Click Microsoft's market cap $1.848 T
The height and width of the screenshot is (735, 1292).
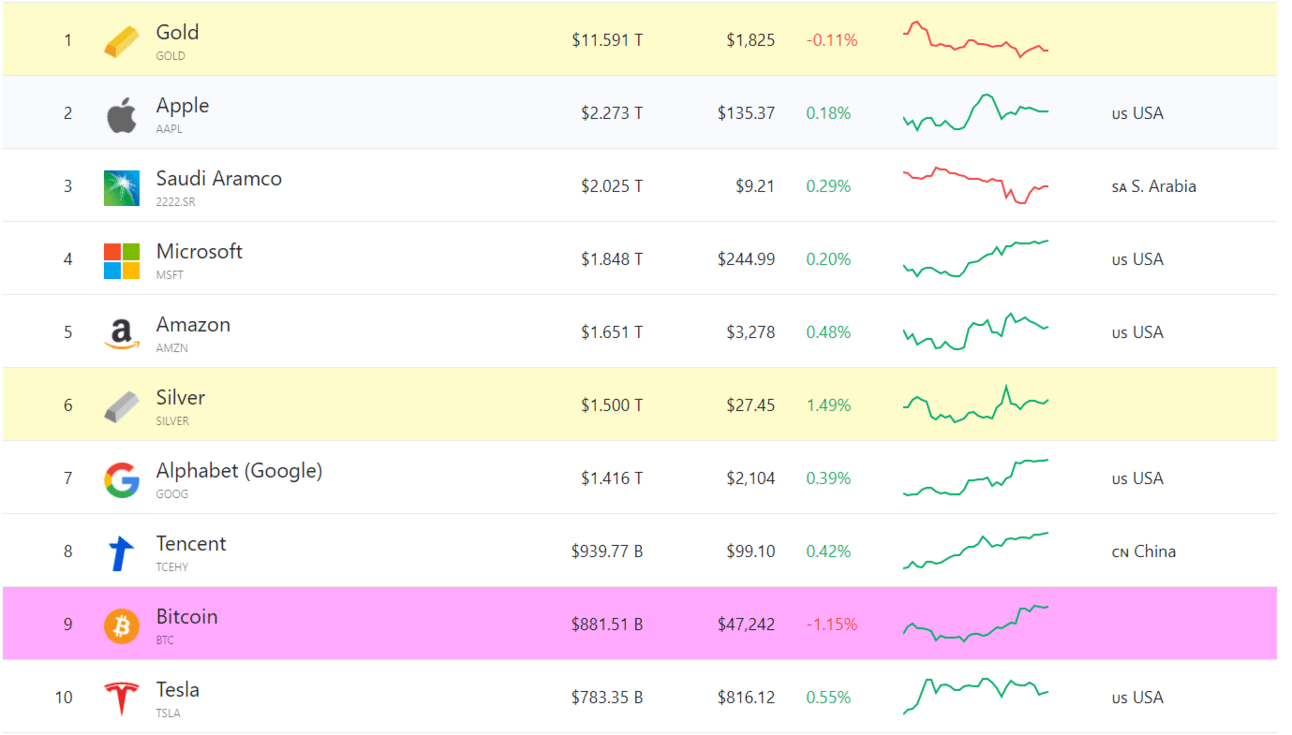click(612, 259)
